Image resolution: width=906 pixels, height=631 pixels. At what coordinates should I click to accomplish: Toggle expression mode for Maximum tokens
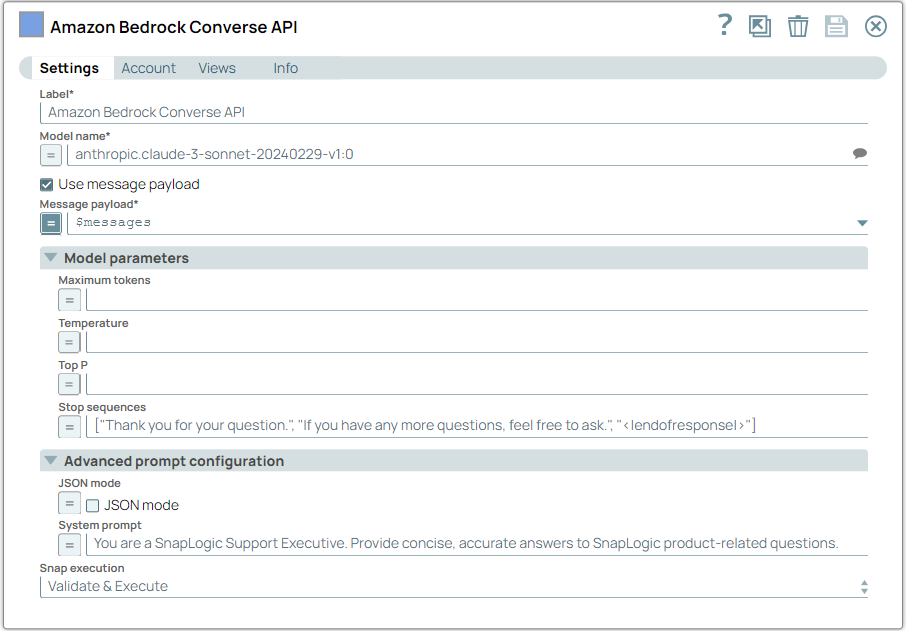(69, 299)
